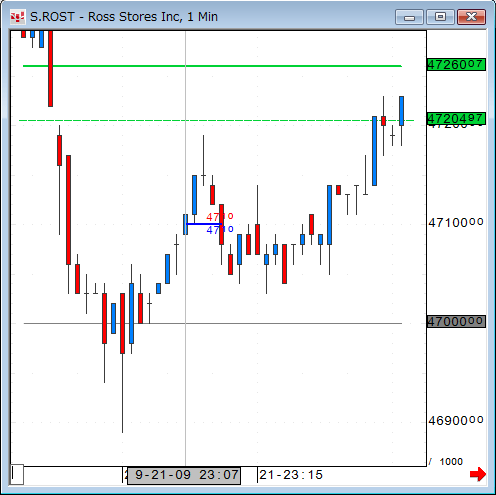496x495 pixels.
Task: Click the dashed green horizontal line
Action: point(216,120)
